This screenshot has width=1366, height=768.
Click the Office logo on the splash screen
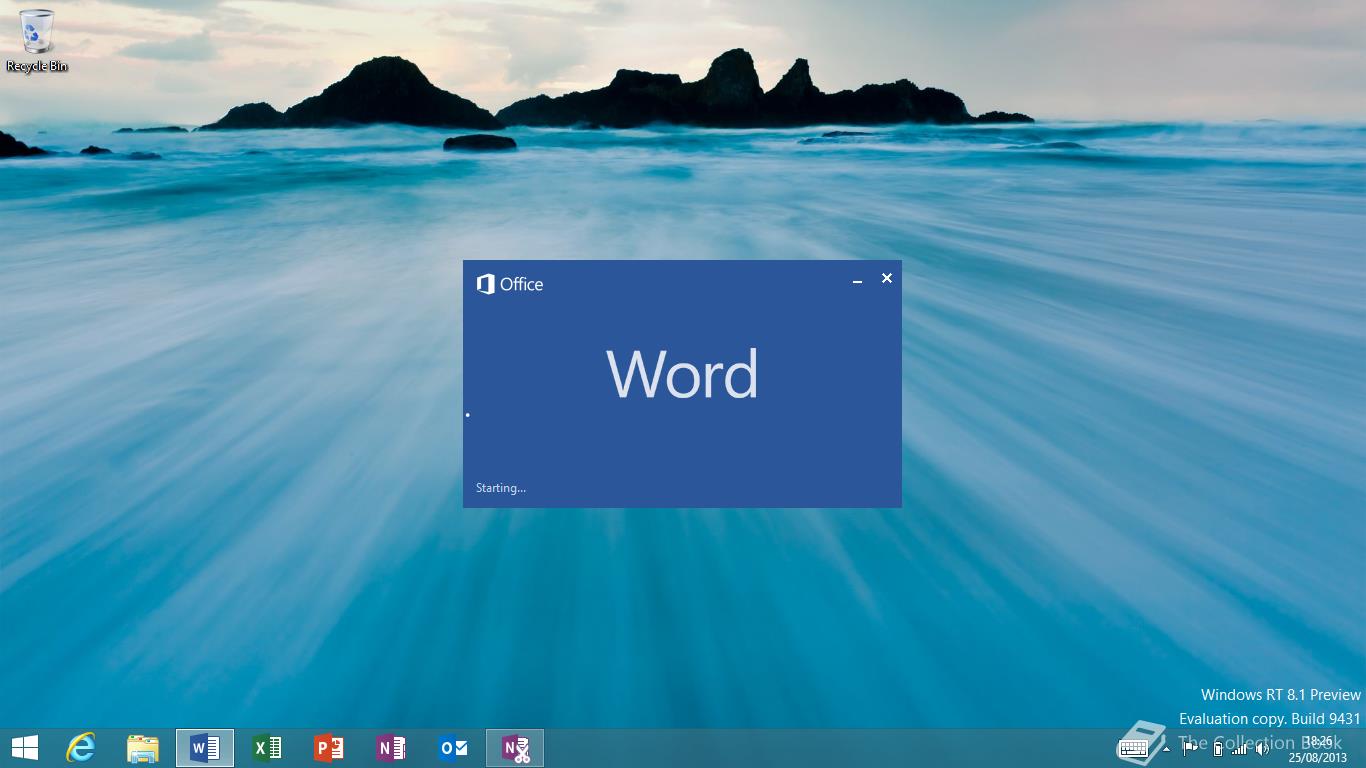tap(510, 284)
